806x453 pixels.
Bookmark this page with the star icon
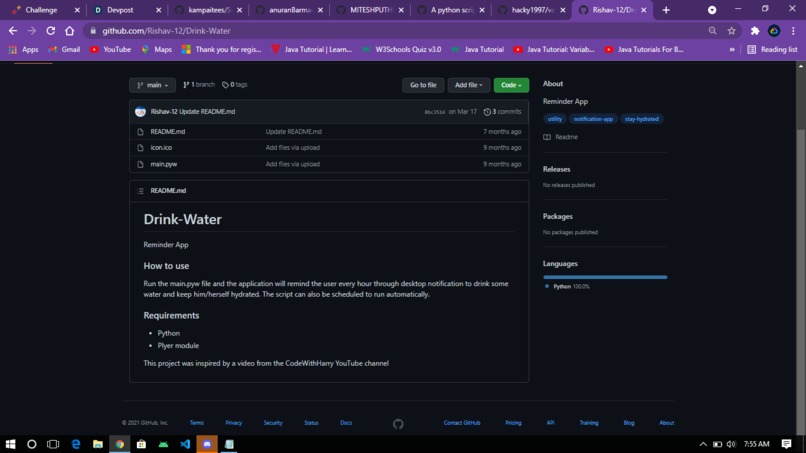(731, 31)
